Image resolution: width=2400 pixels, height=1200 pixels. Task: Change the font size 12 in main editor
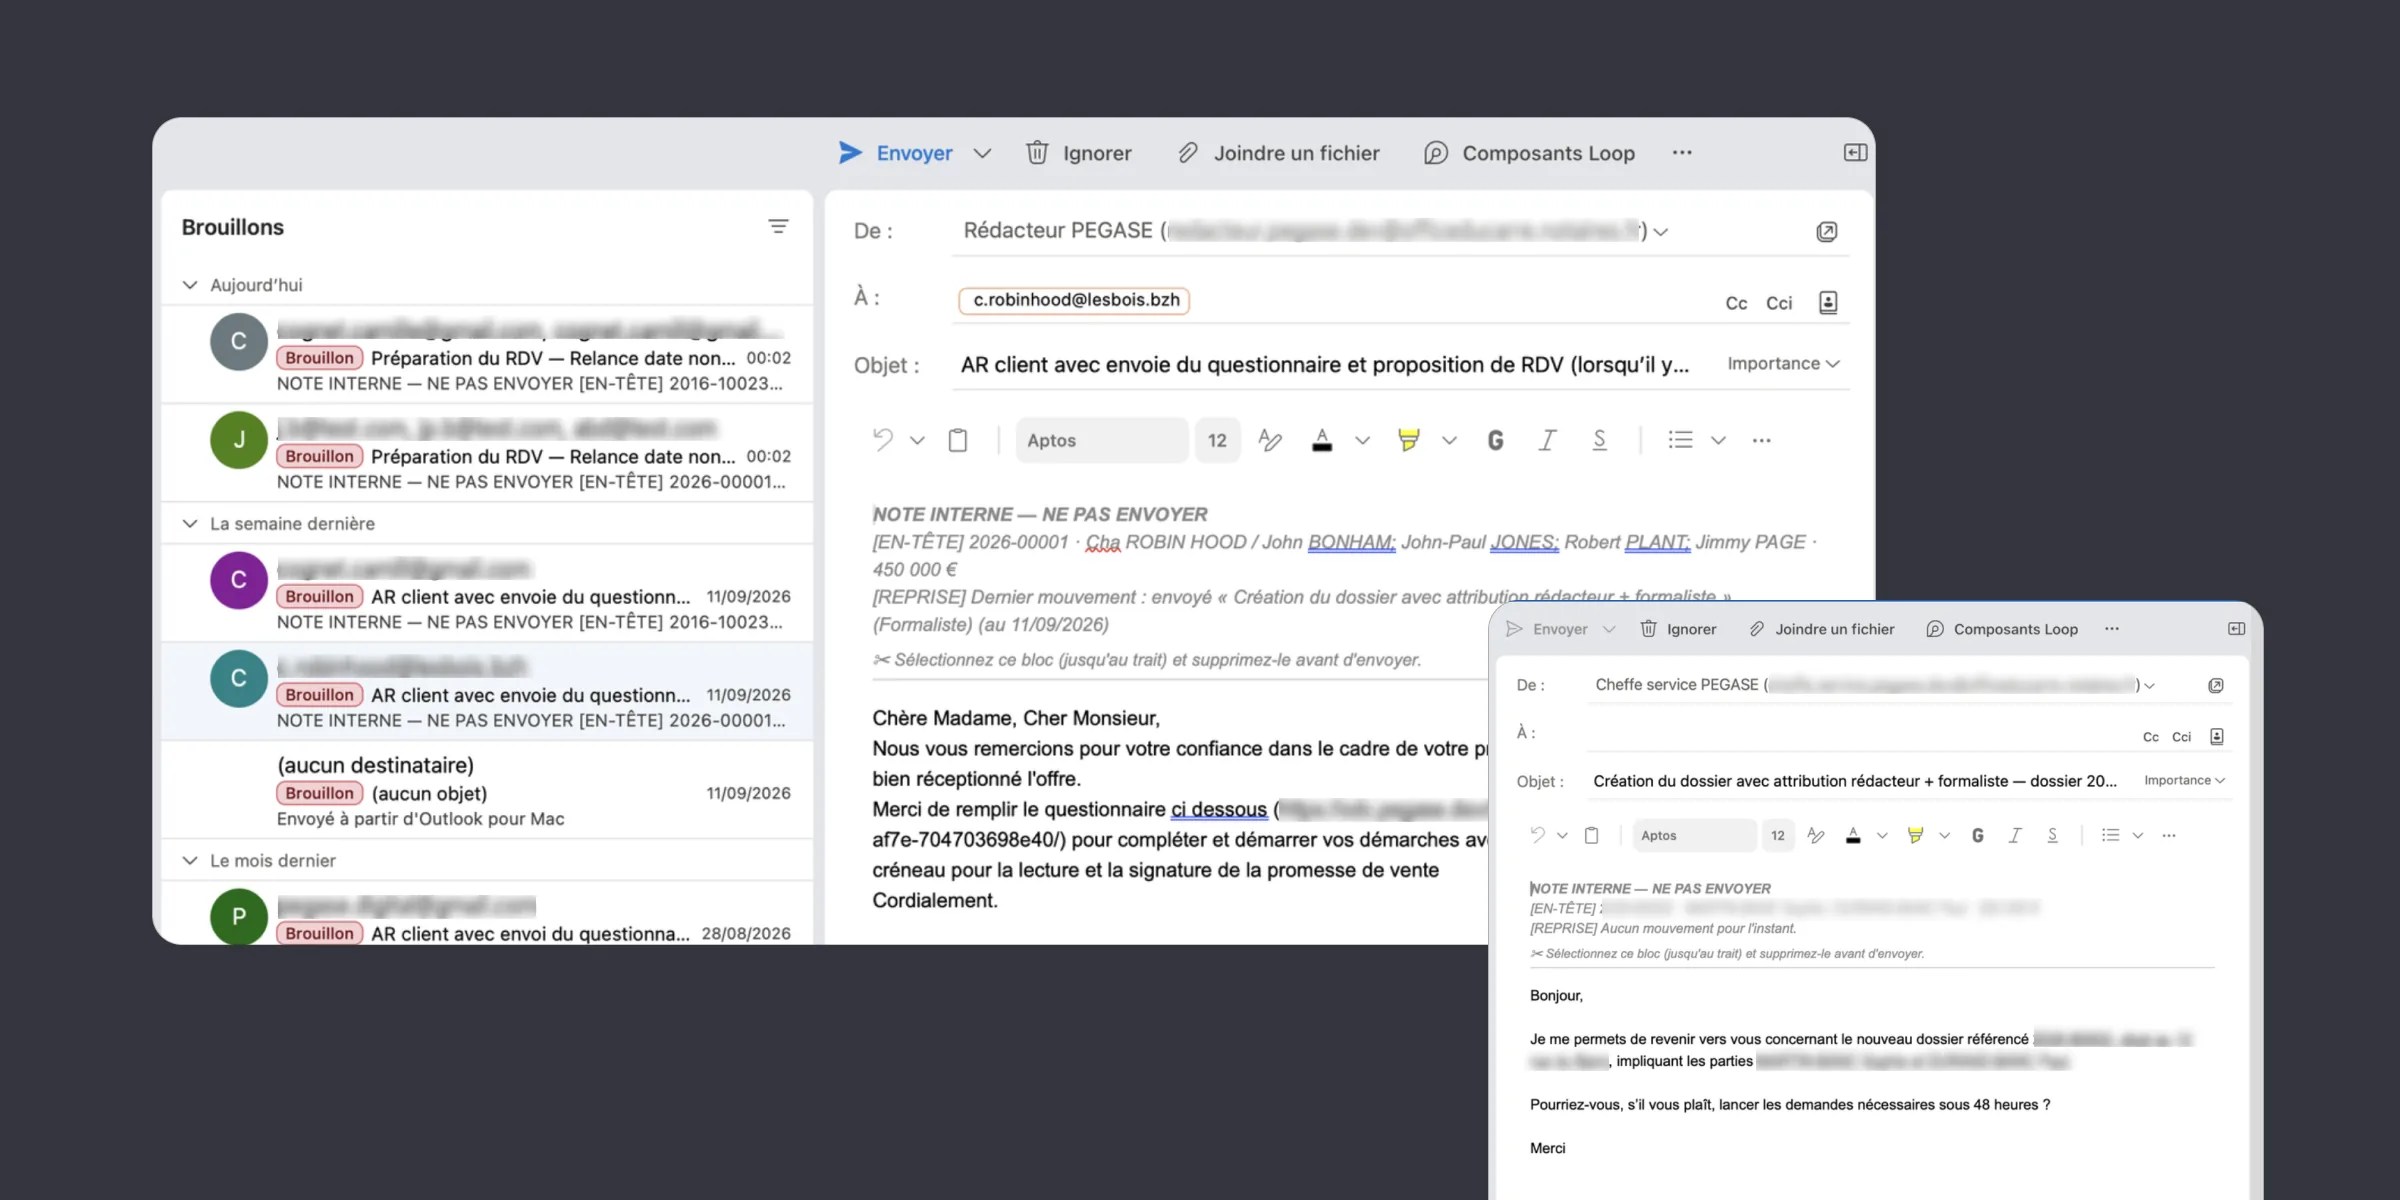point(1217,440)
